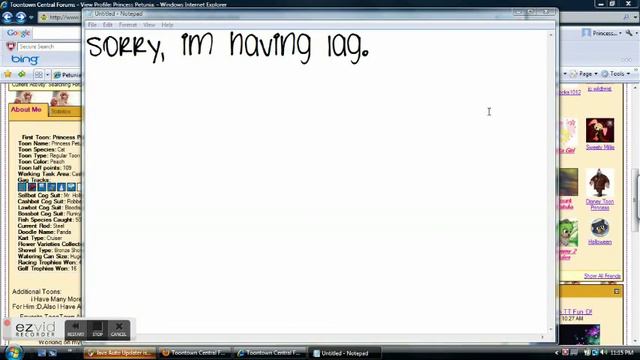
Task: Click the IE Quick Tabs icon
Action: [39, 75]
